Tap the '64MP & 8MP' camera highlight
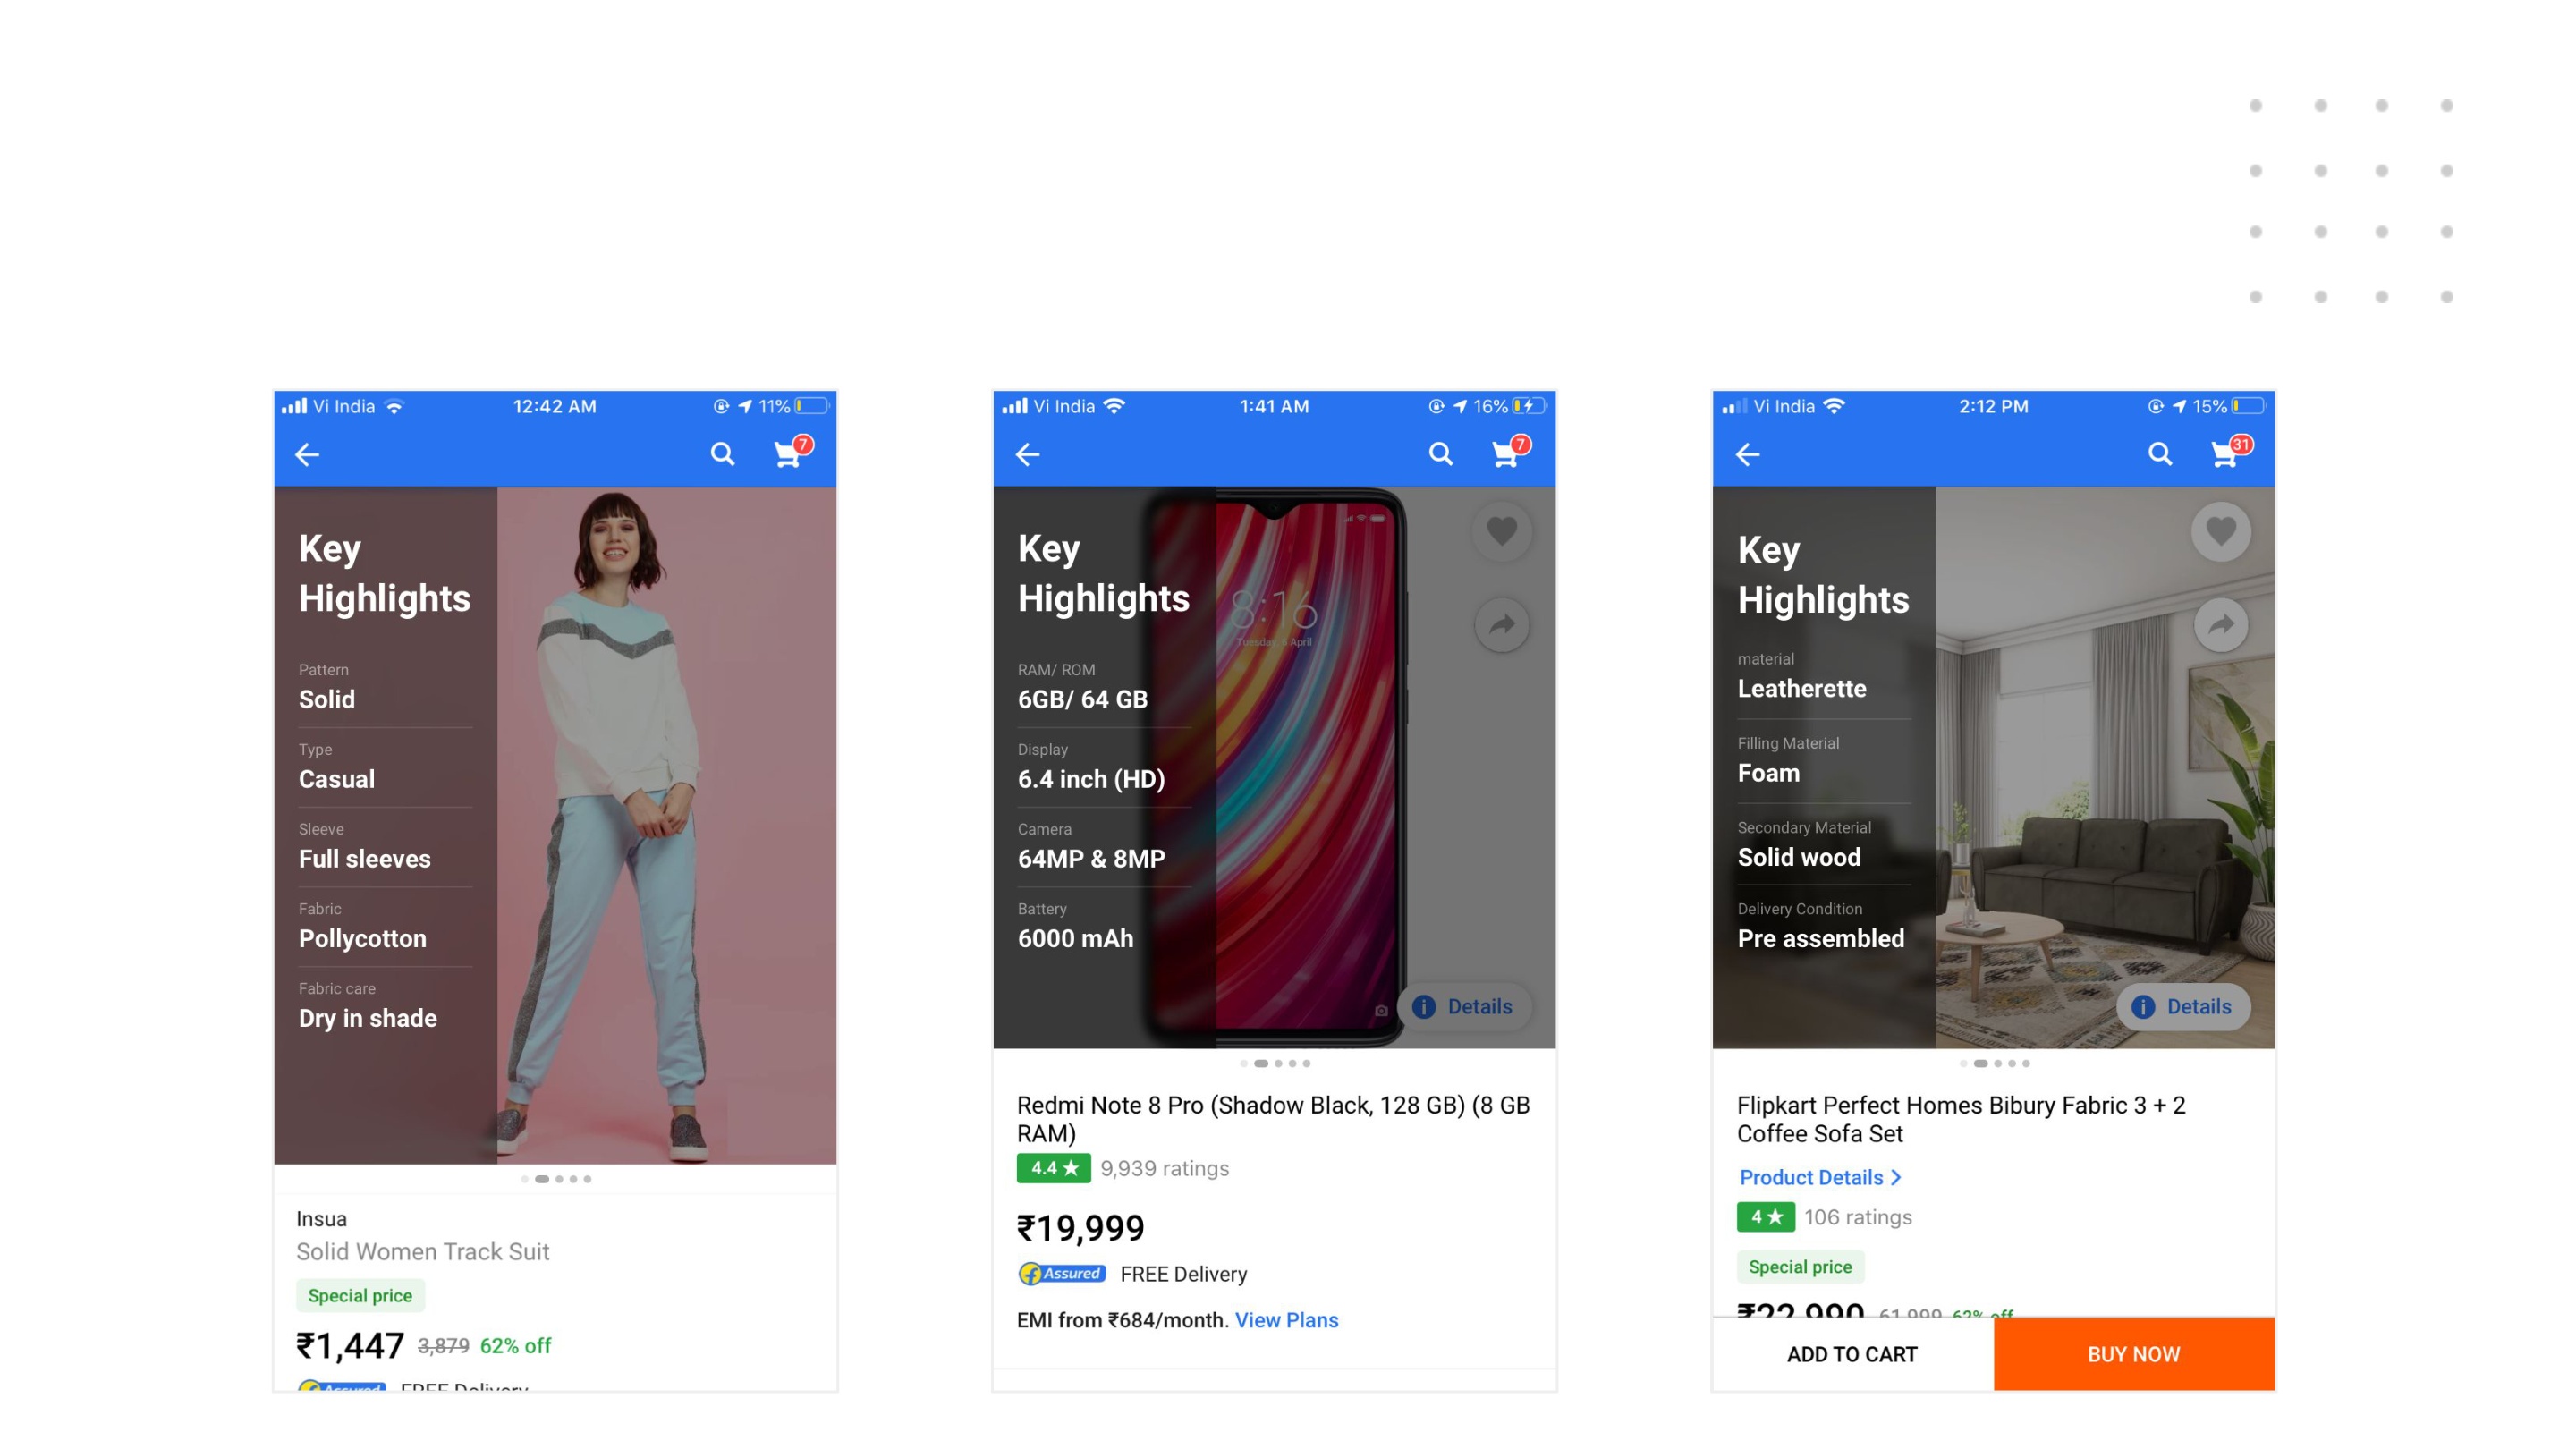The height and width of the screenshot is (1449, 2576). [x=1091, y=858]
